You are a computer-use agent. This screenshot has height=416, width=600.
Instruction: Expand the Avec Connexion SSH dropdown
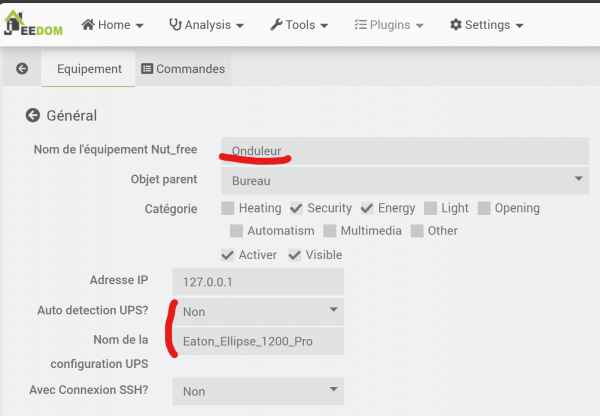[258, 392]
